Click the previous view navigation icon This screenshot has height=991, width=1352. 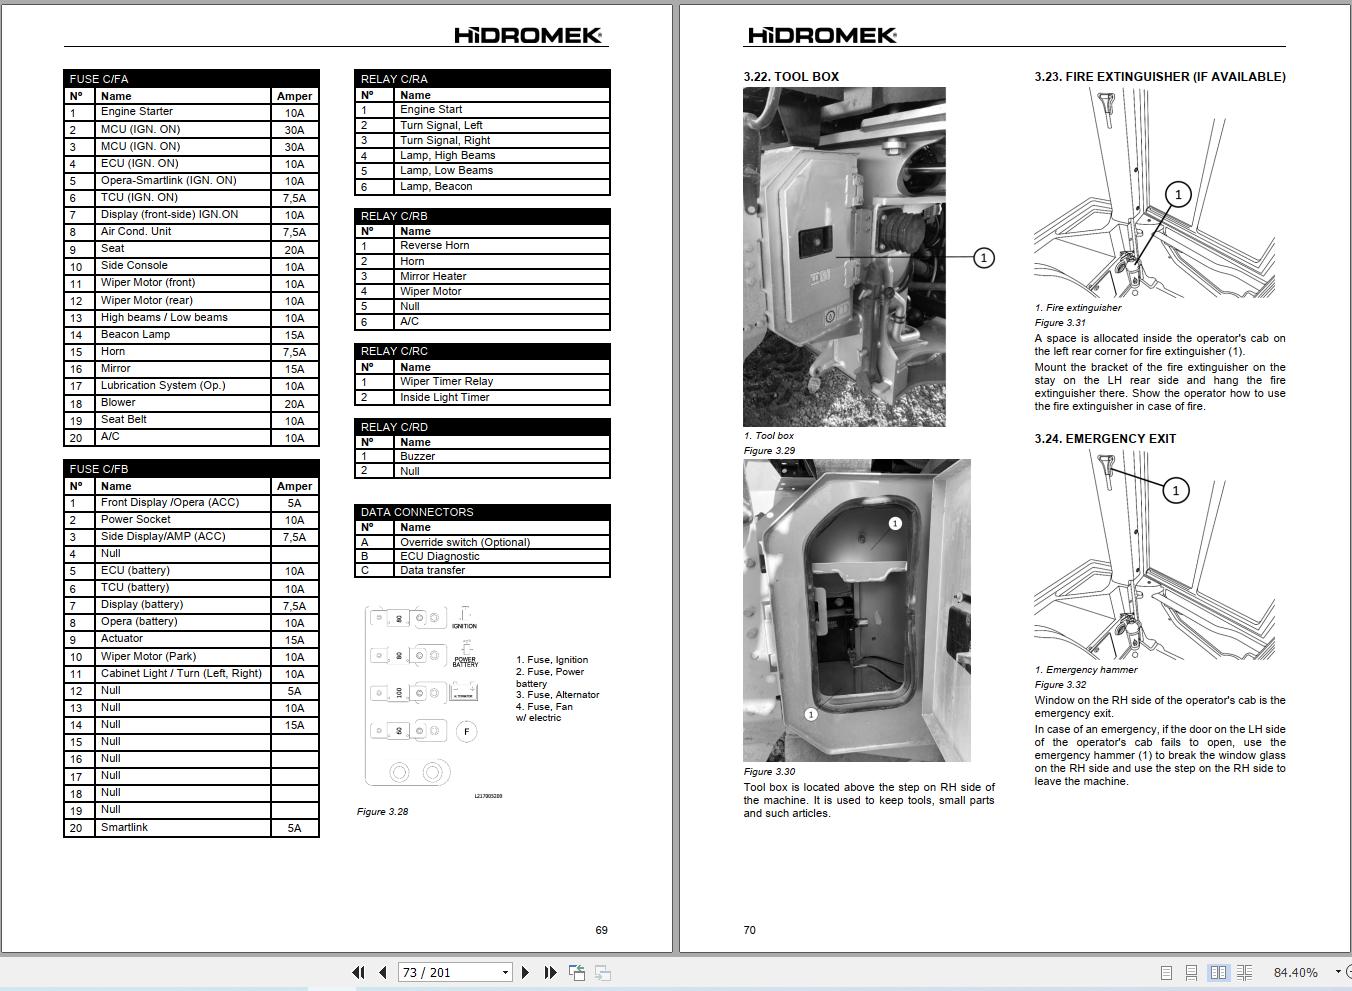click(577, 972)
